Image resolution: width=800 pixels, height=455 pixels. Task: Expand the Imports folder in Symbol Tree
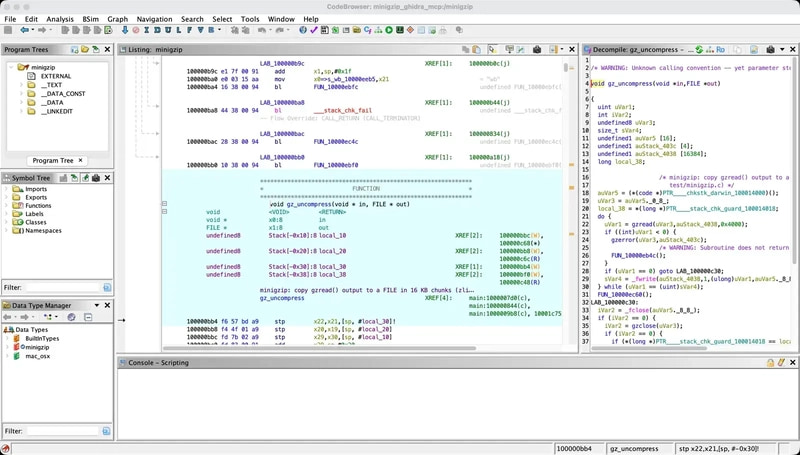(x=7, y=189)
